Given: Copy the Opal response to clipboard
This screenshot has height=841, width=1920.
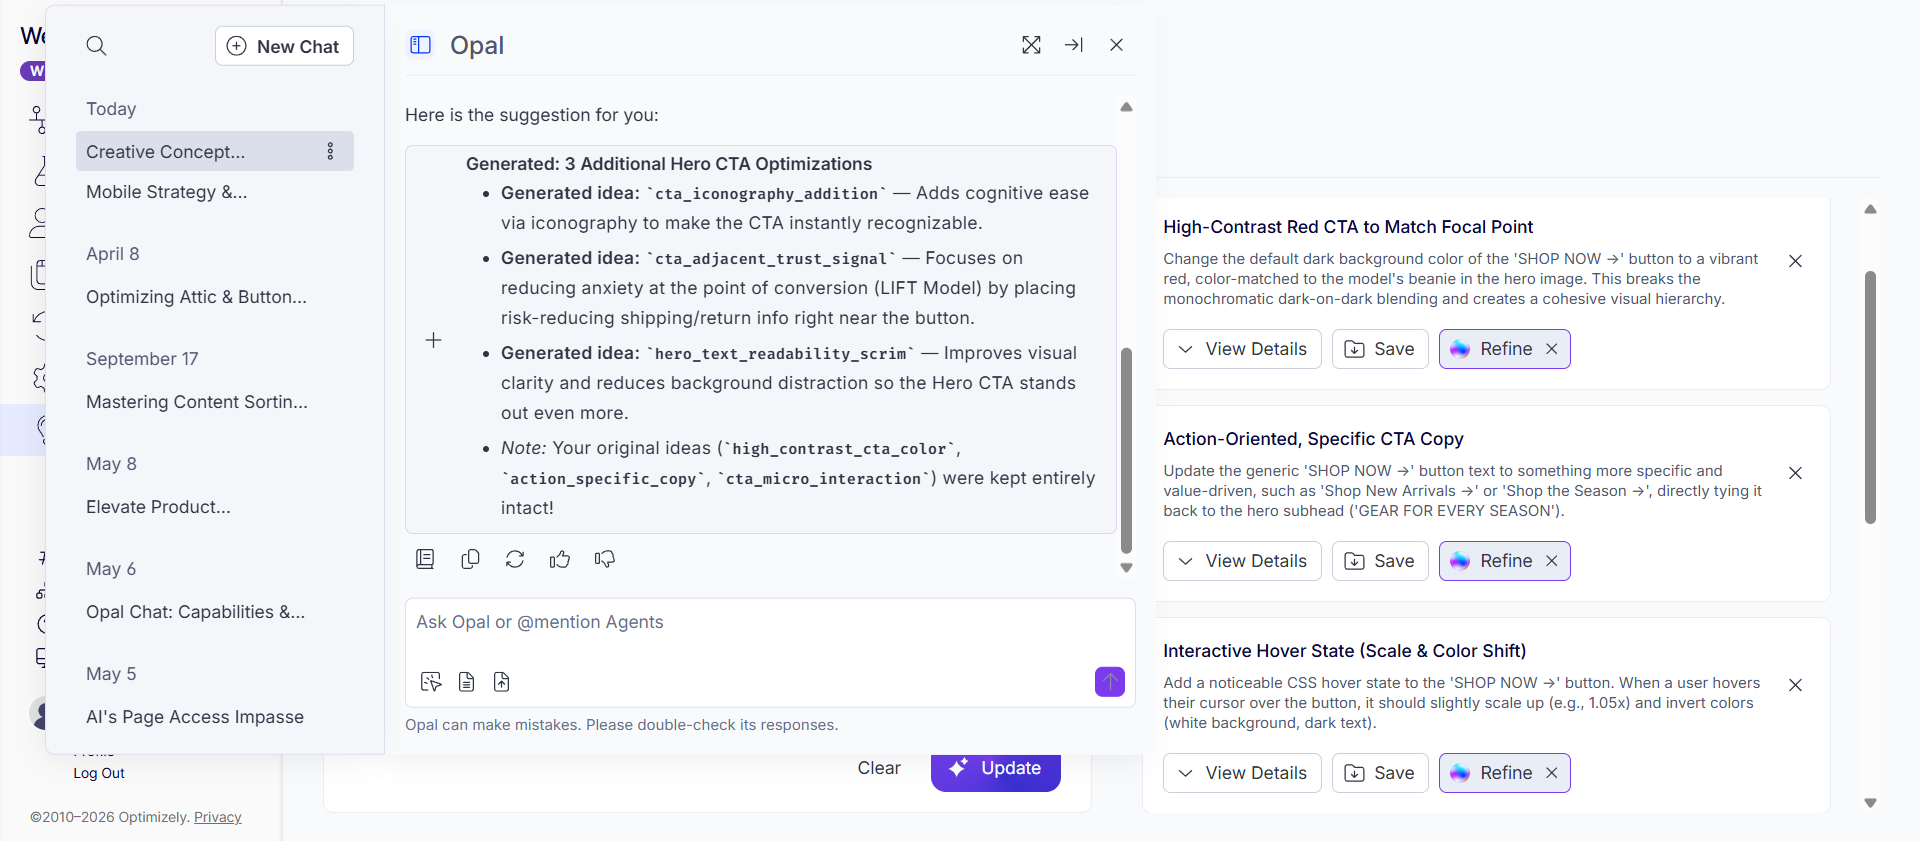Looking at the screenshot, I should click(x=470, y=559).
